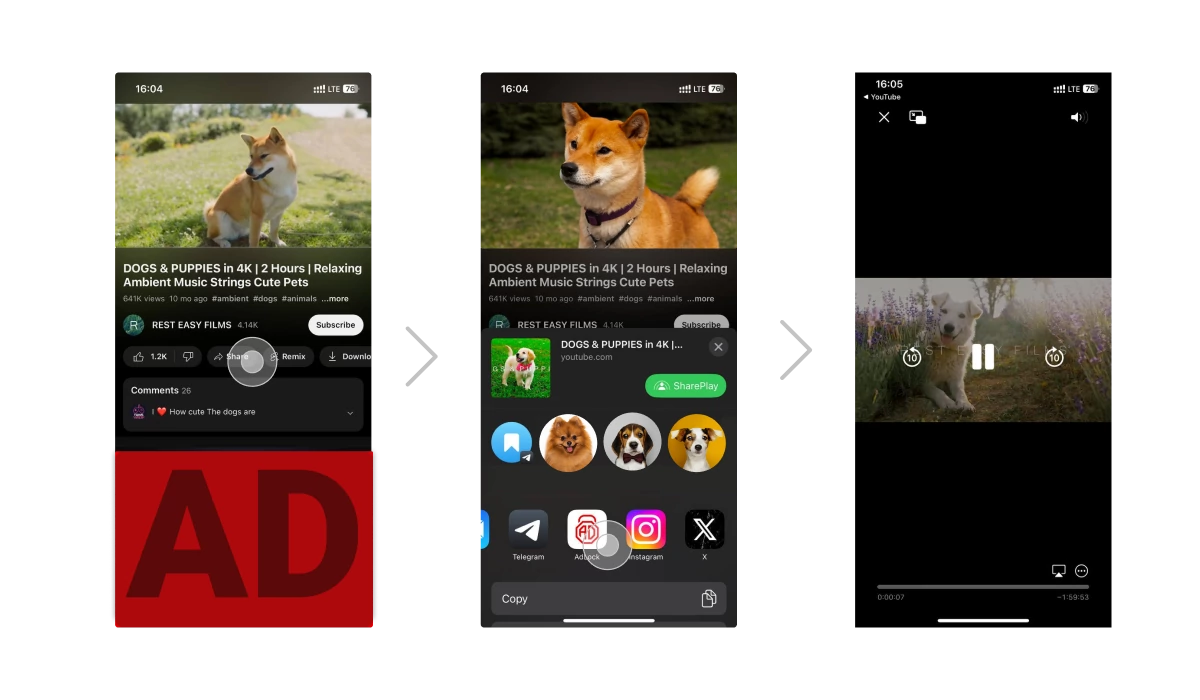This screenshot has width=1200, height=700.
Task: Pause the playing video
Action: (x=983, y=357)
